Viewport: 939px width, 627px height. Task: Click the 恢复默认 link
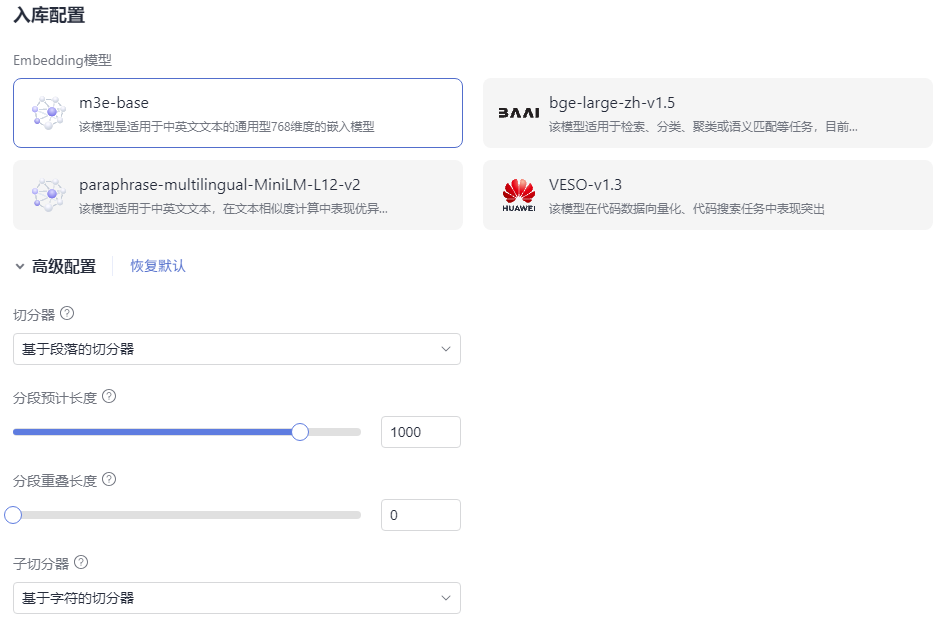[x=158, y=266]
